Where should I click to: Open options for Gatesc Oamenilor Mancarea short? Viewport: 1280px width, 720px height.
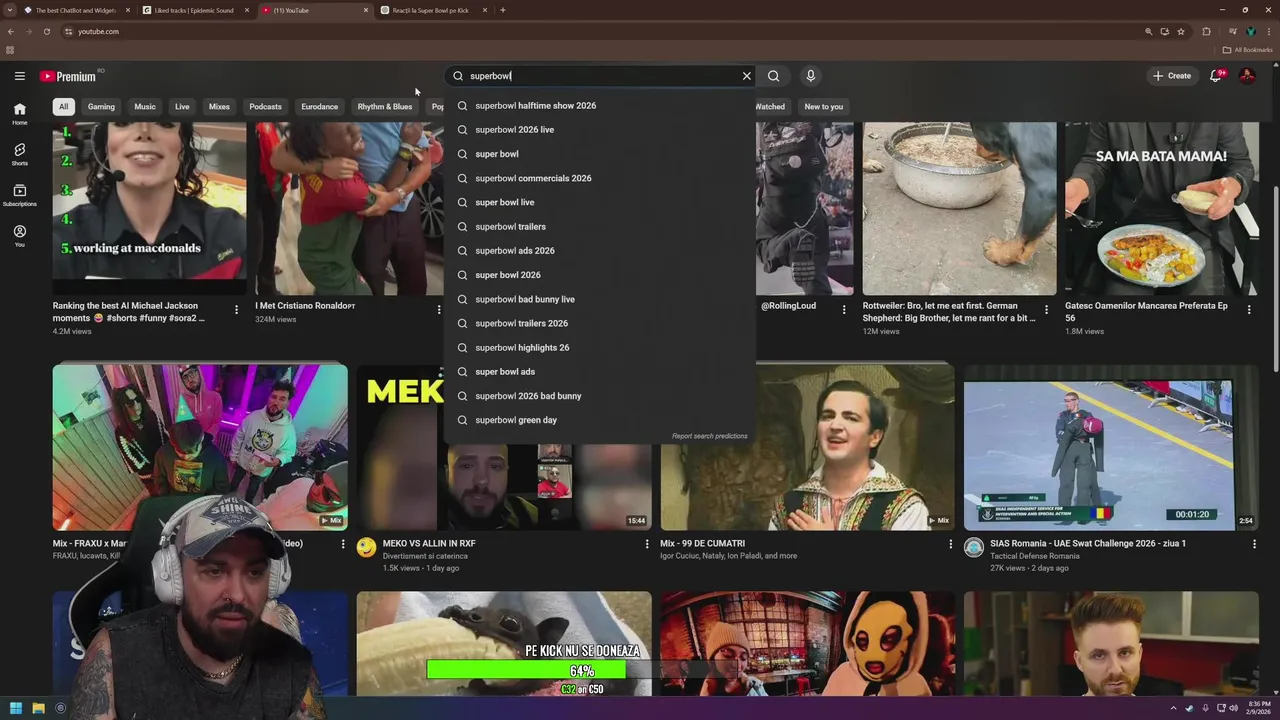pos(1249,310)
